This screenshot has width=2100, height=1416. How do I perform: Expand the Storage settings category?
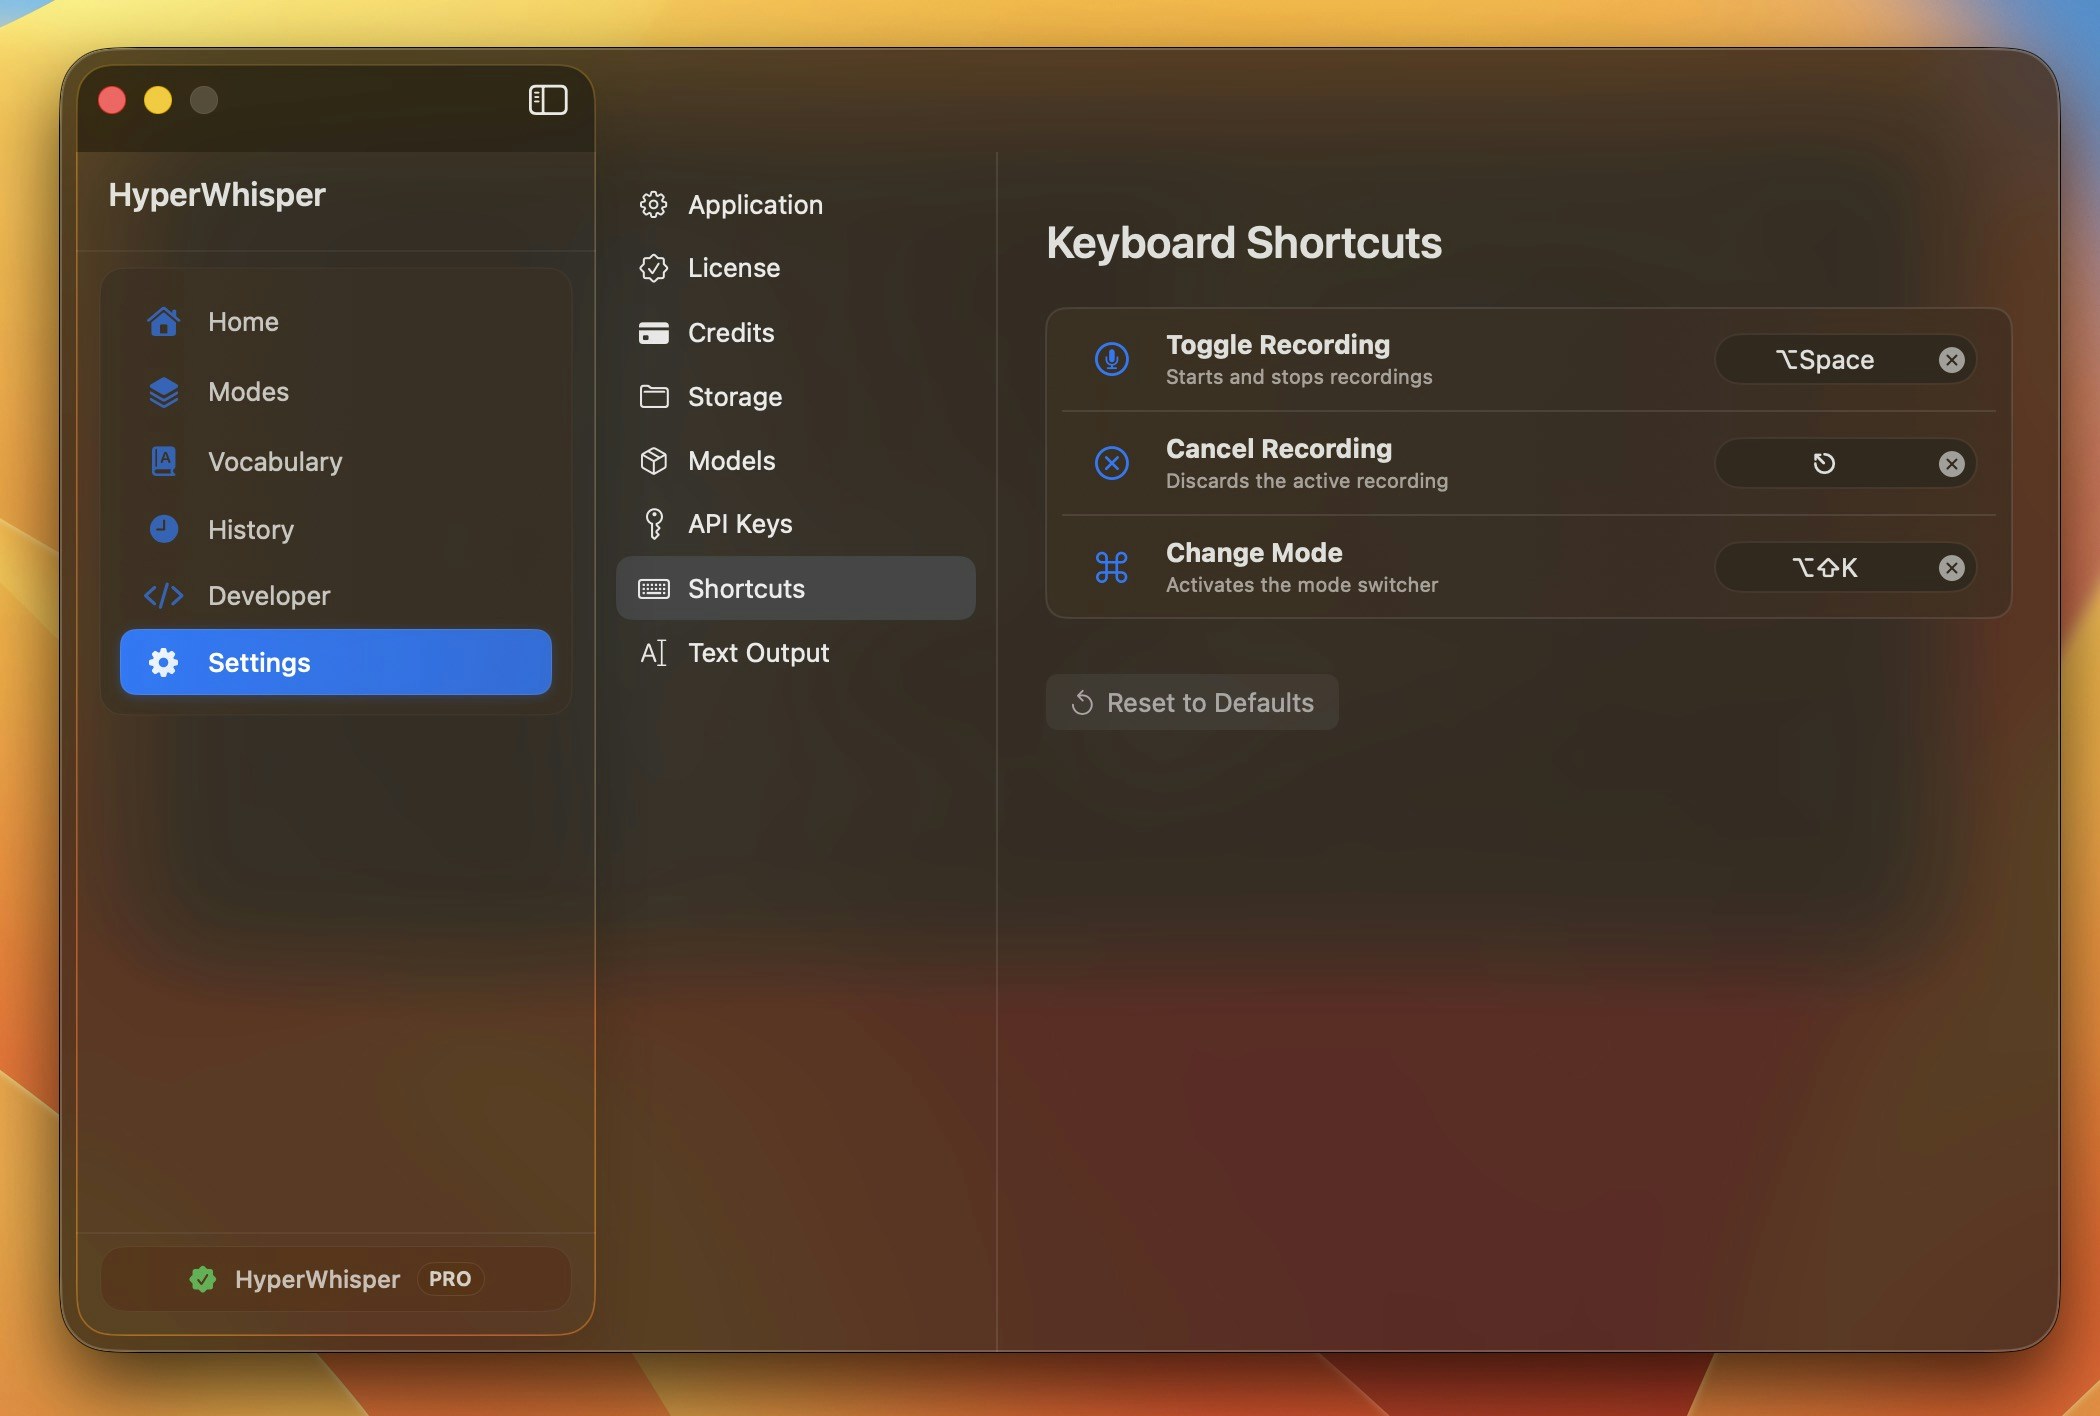tap(735, 396)
